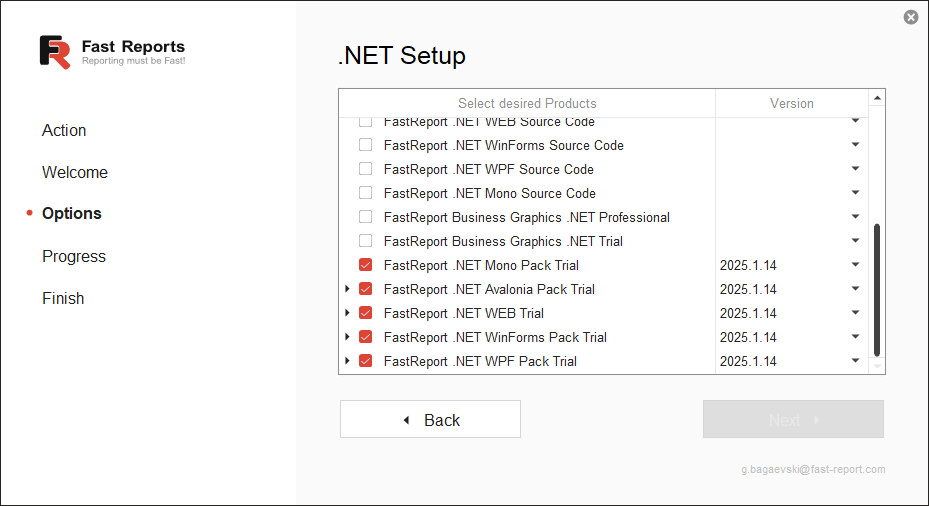
Task: Click the g.bagaevski@fast-report.com email
Action: (x=813, y=469)
